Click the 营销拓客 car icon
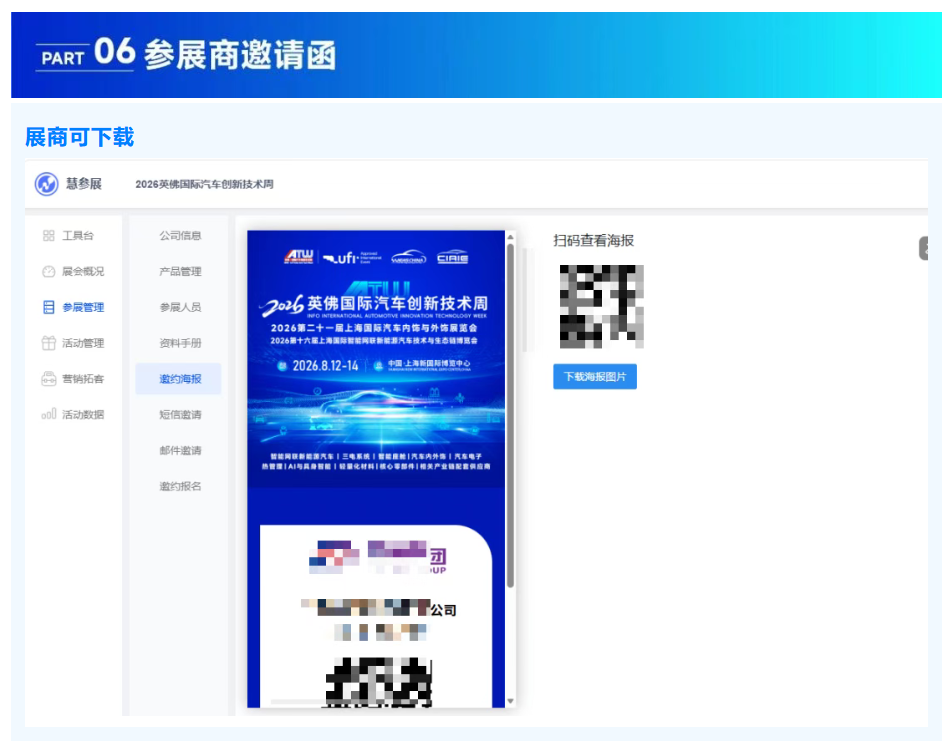Viewport: 951px width, 753px height. (x=49, y=379)
